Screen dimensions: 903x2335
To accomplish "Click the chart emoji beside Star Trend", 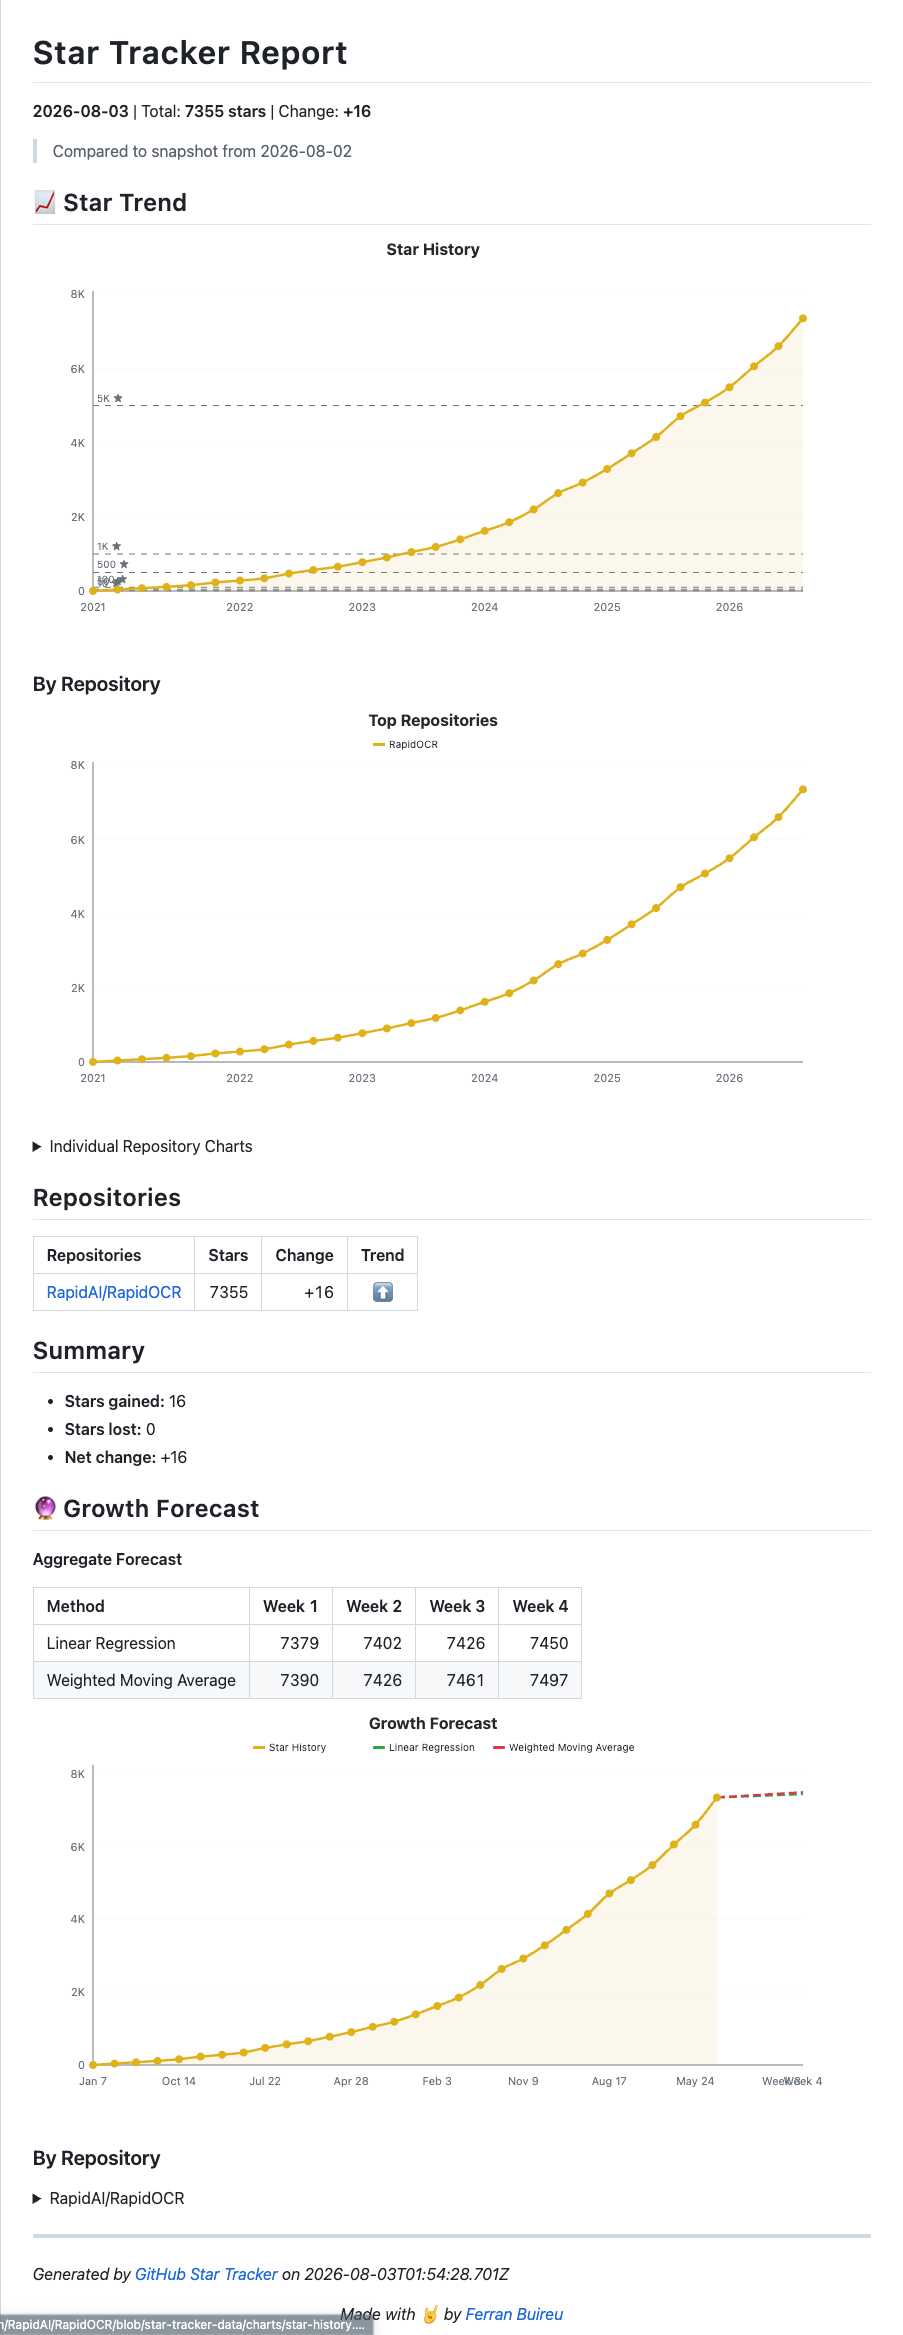I will coord(45,202).
